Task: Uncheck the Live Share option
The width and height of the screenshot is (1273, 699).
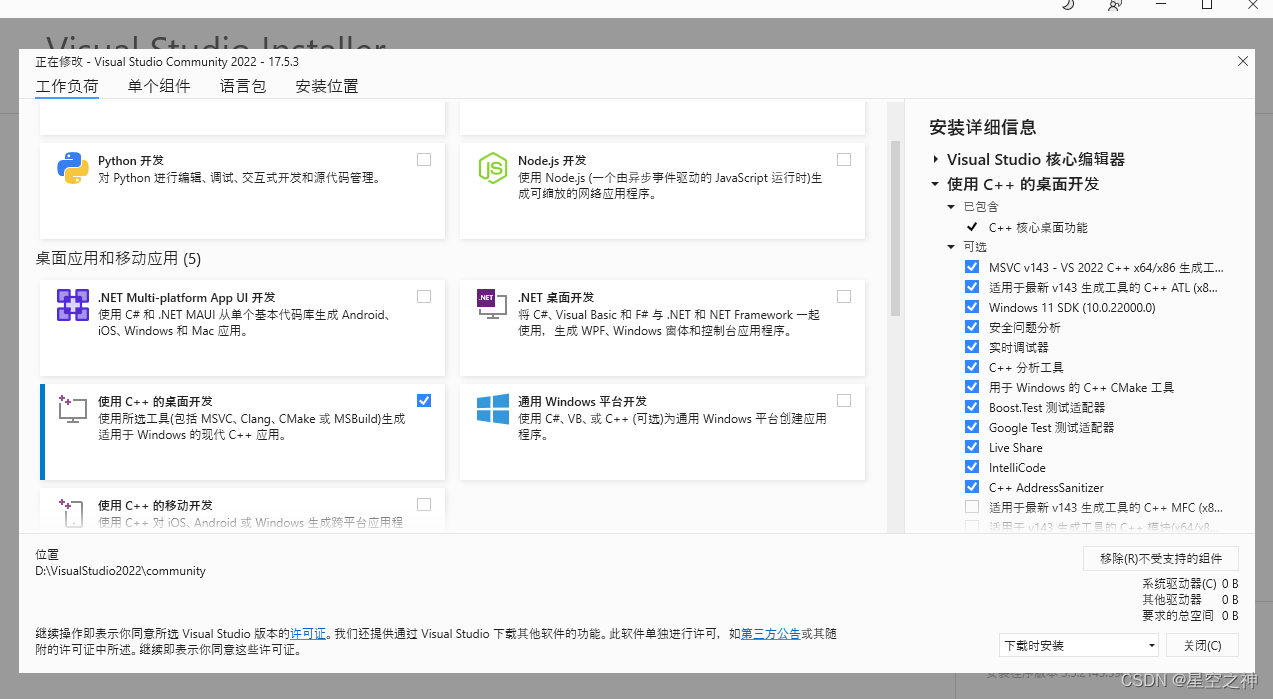Action: tap(972, 447)
